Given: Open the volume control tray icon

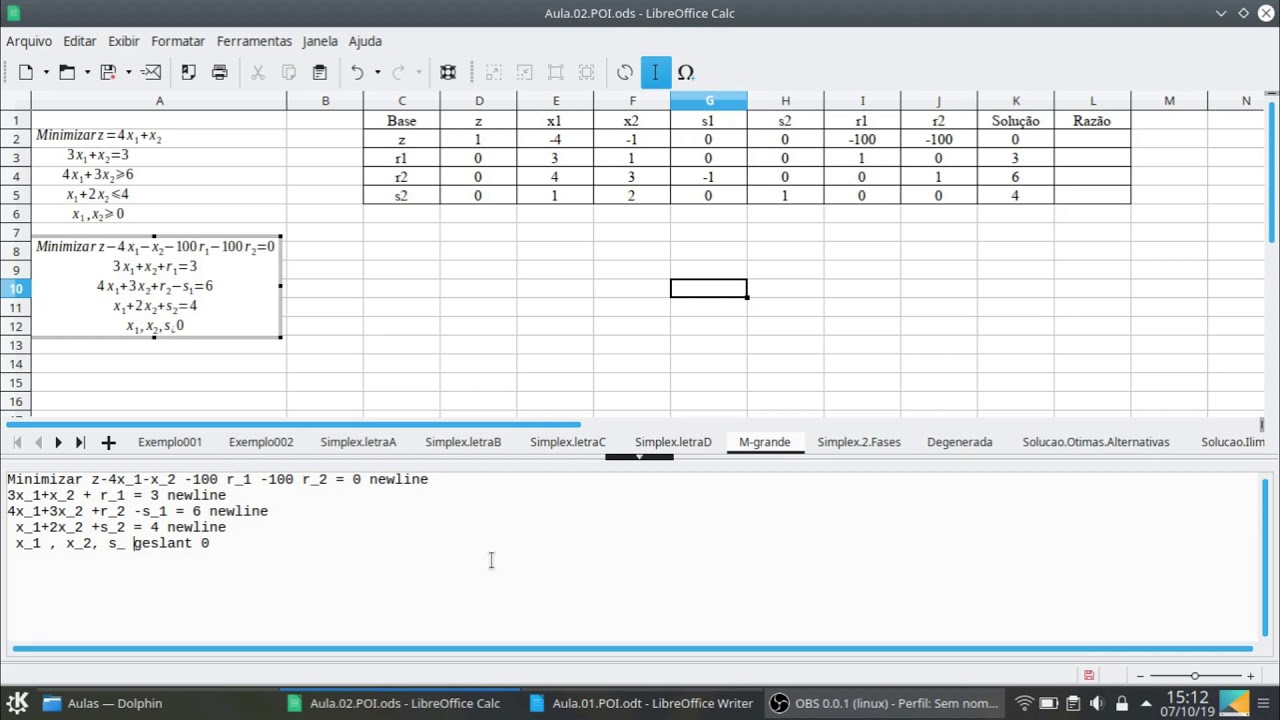Looking at the screenshot, I should click(1097, 703).
